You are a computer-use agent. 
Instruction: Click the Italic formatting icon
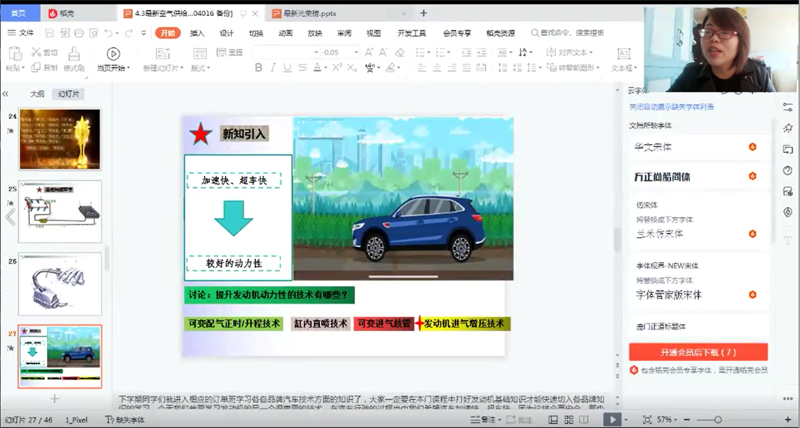pos(273,67)
